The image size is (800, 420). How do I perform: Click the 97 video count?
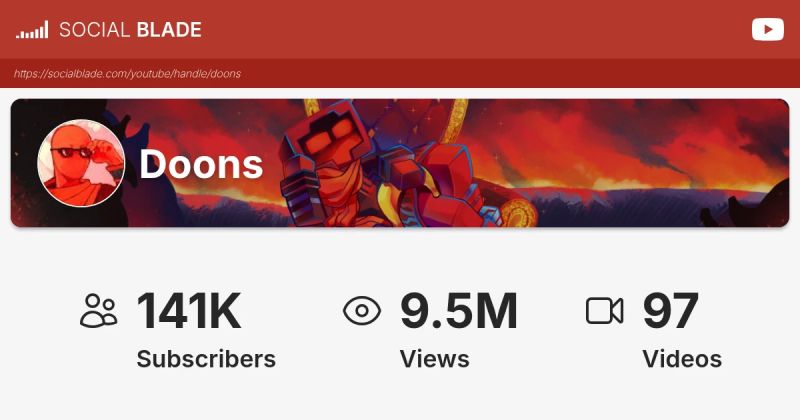670,311
